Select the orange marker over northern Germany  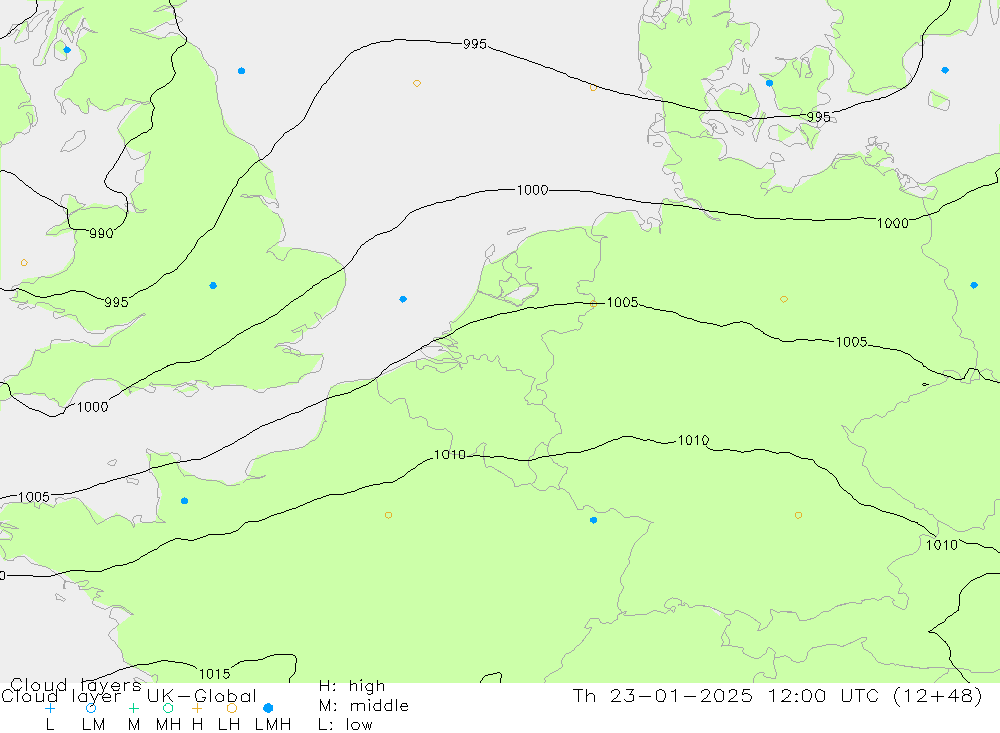(x=784, y=299)
